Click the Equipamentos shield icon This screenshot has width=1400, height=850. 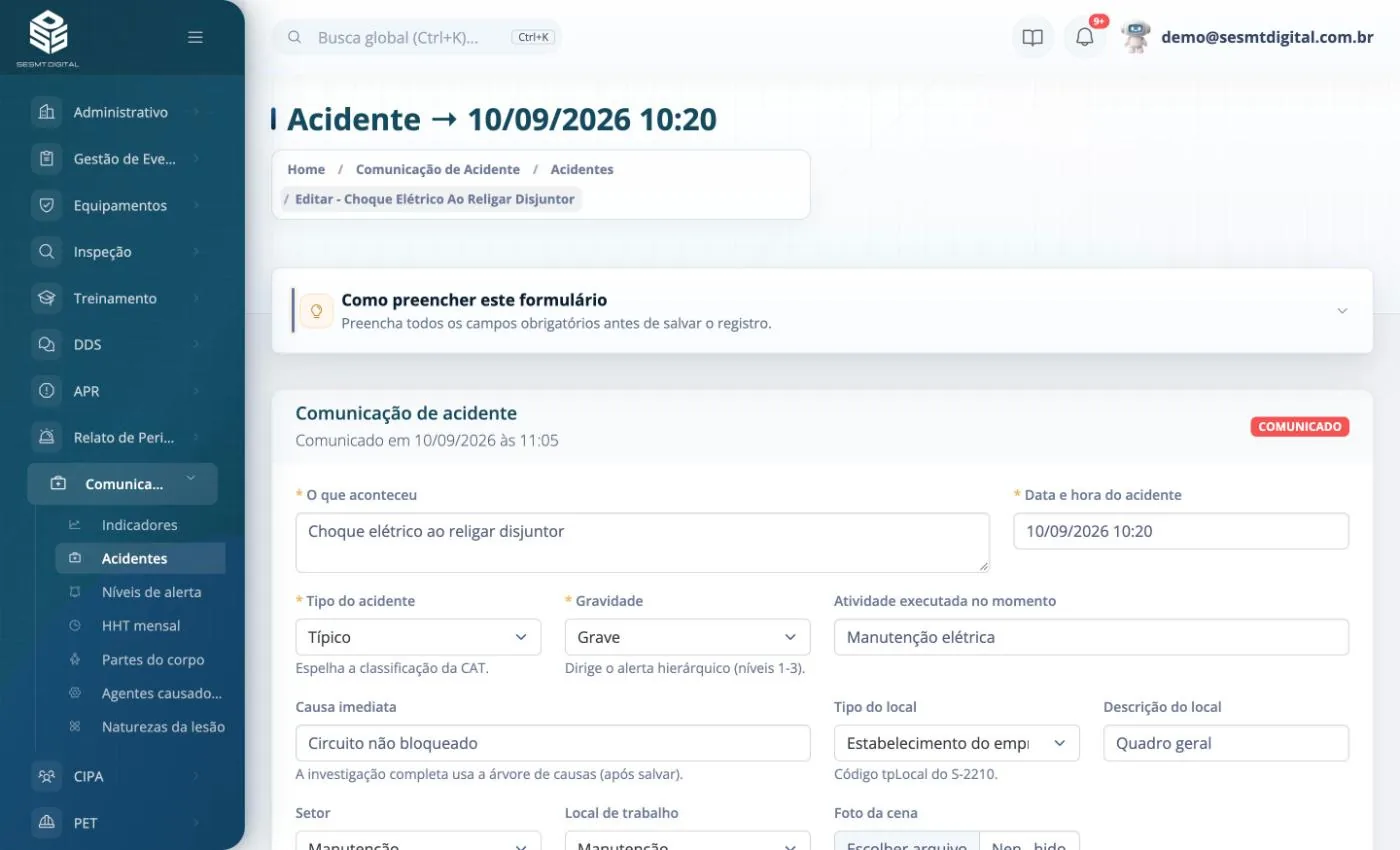coord(46,205)
